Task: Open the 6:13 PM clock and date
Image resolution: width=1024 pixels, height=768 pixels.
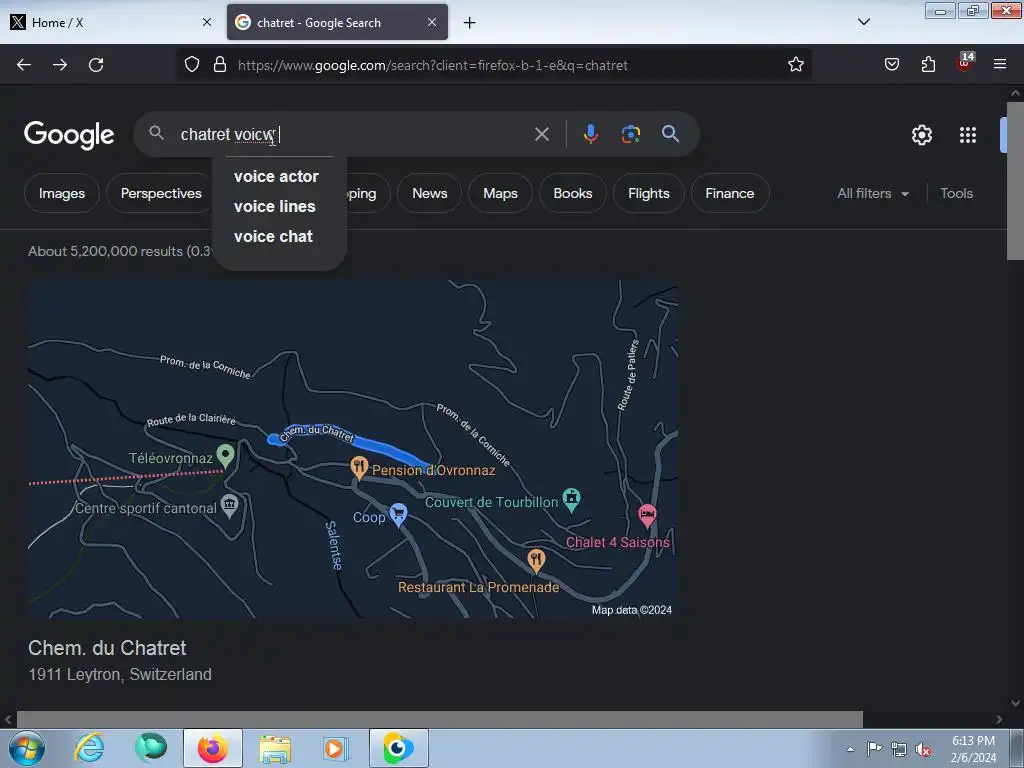Action: 973,749
